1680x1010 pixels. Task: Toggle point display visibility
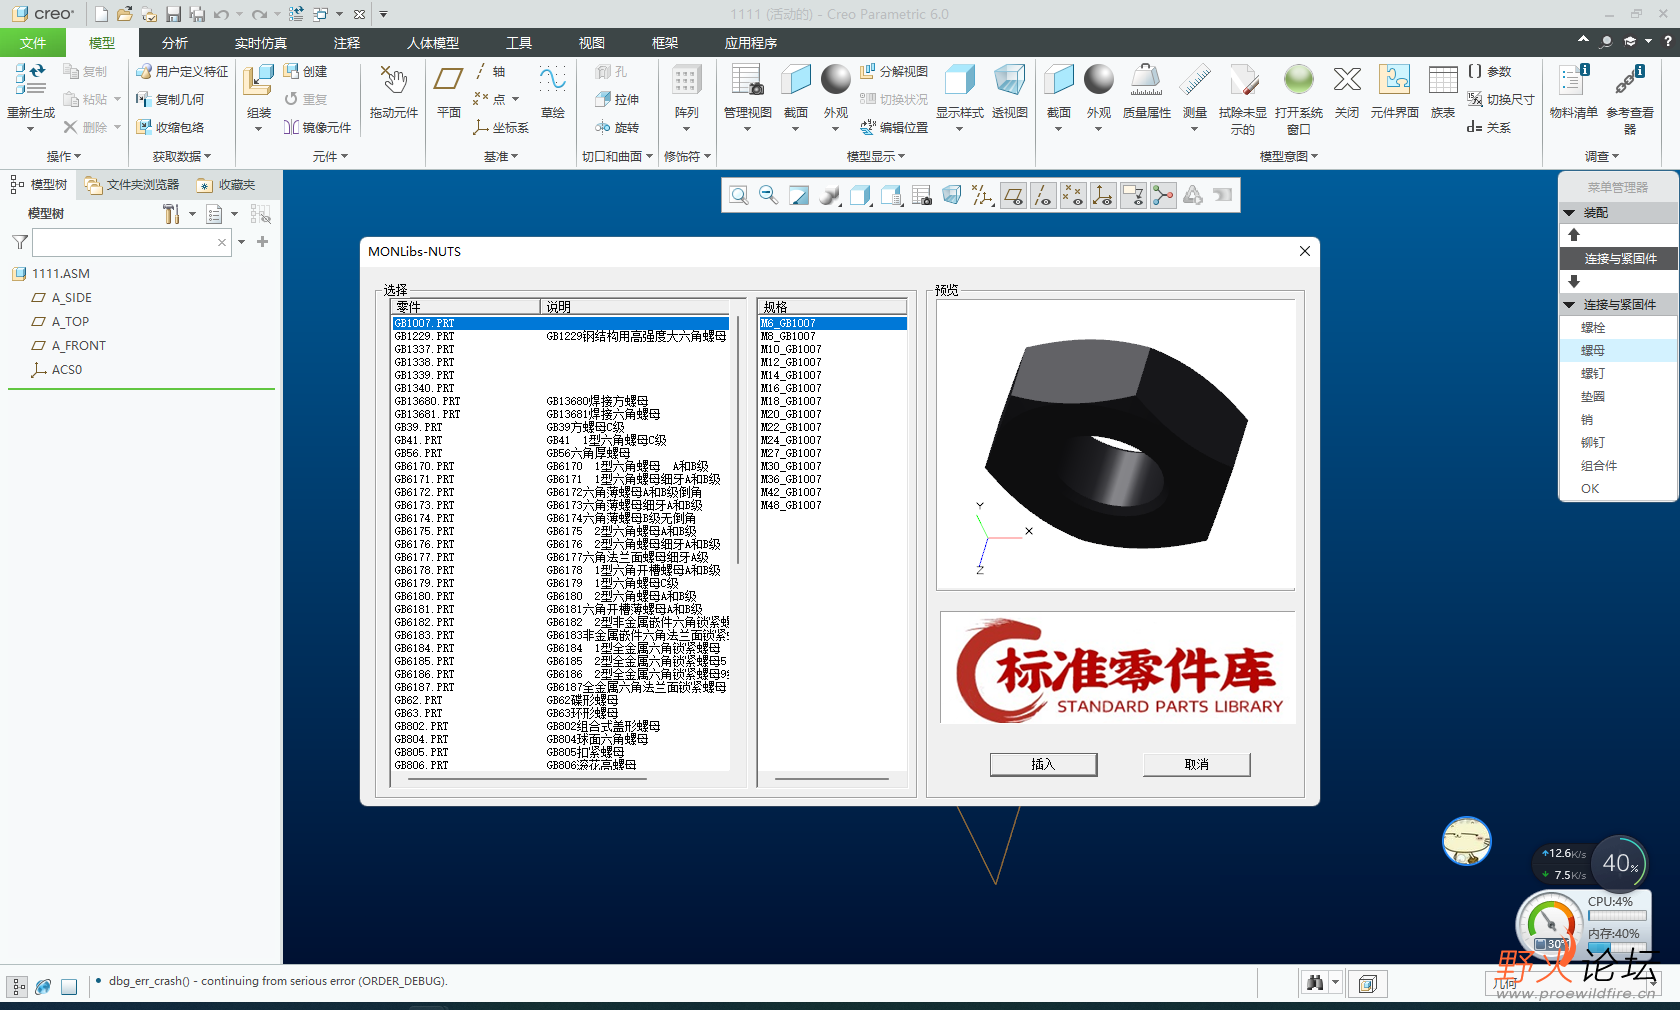[x=1073, y=195]
